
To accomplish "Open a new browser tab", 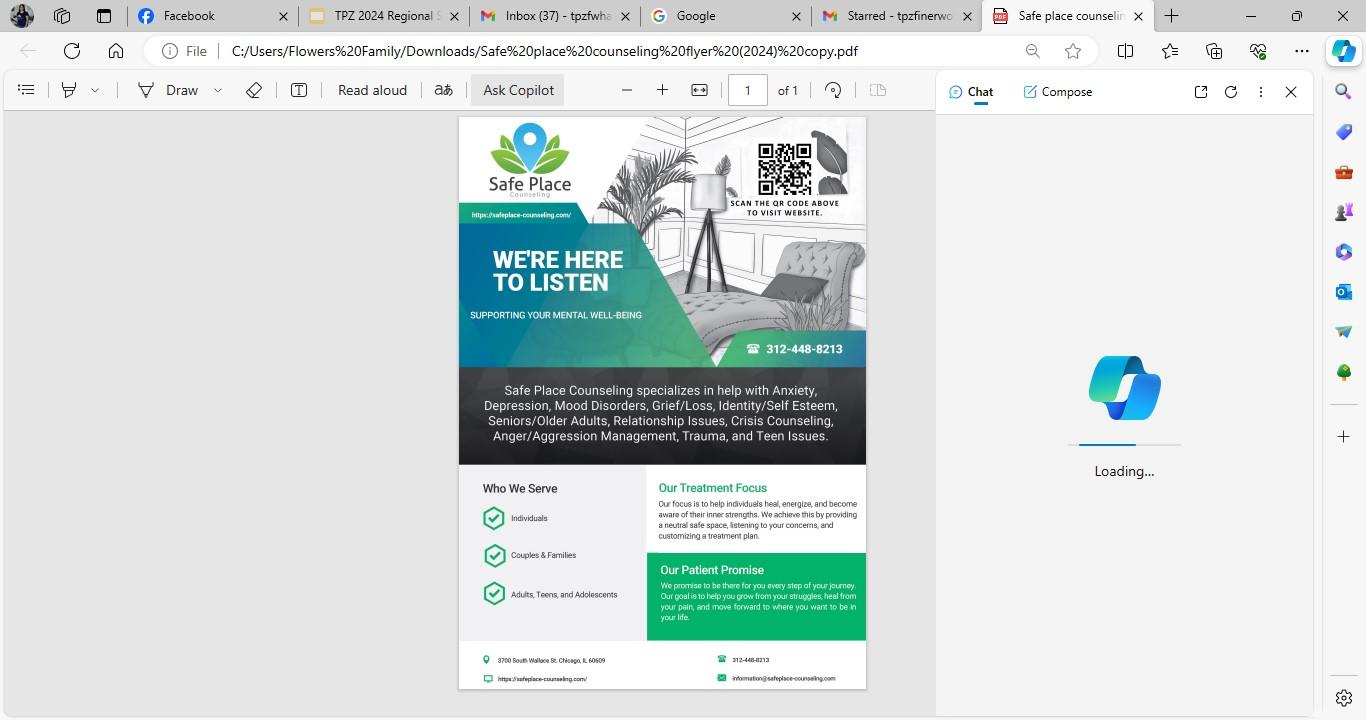I will pyautogui.click(x=1171, y=16).
